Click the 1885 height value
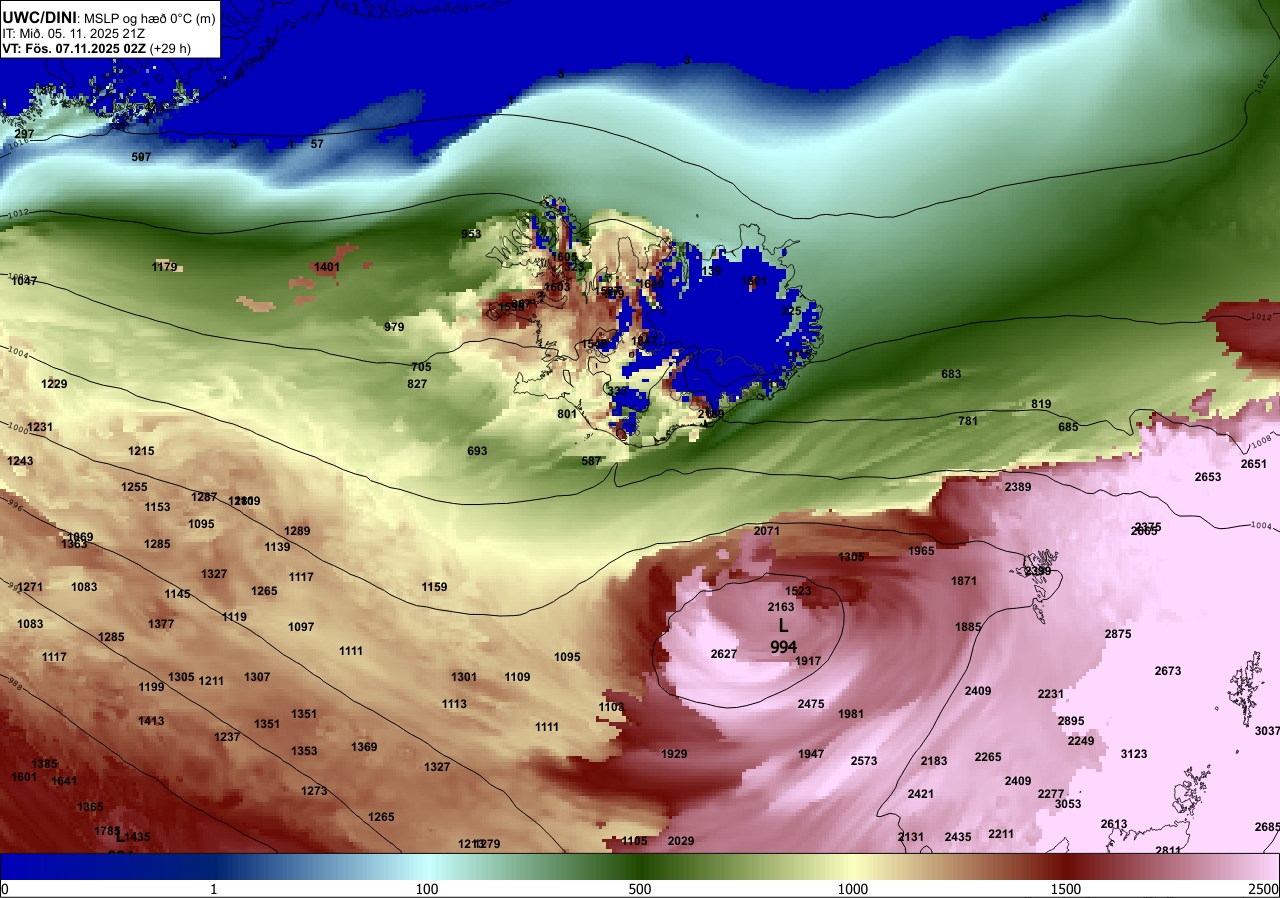 pyautogui.click(x=968, y=627)
